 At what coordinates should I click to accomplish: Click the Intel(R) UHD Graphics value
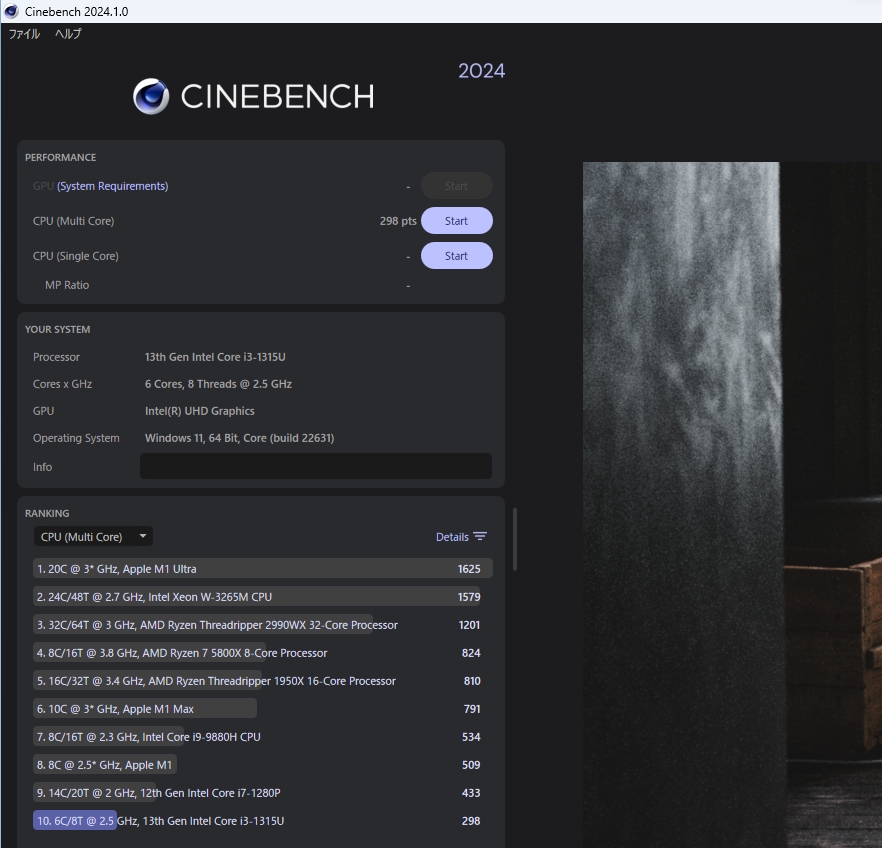coord(200,411)
